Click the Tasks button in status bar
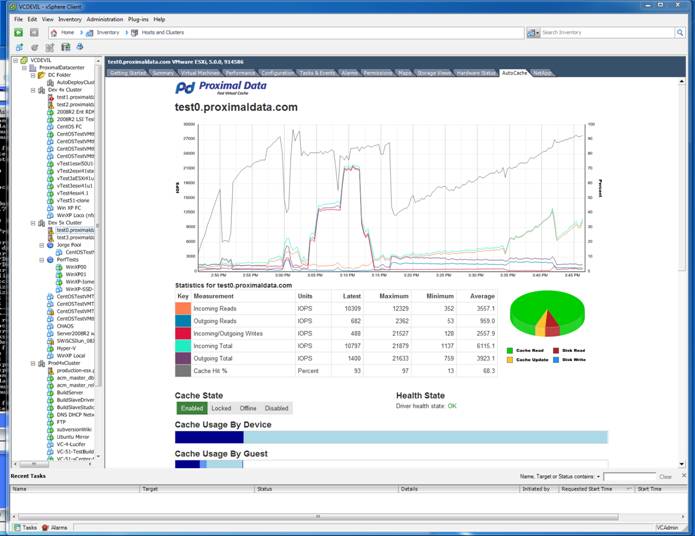 coord(25,528)
